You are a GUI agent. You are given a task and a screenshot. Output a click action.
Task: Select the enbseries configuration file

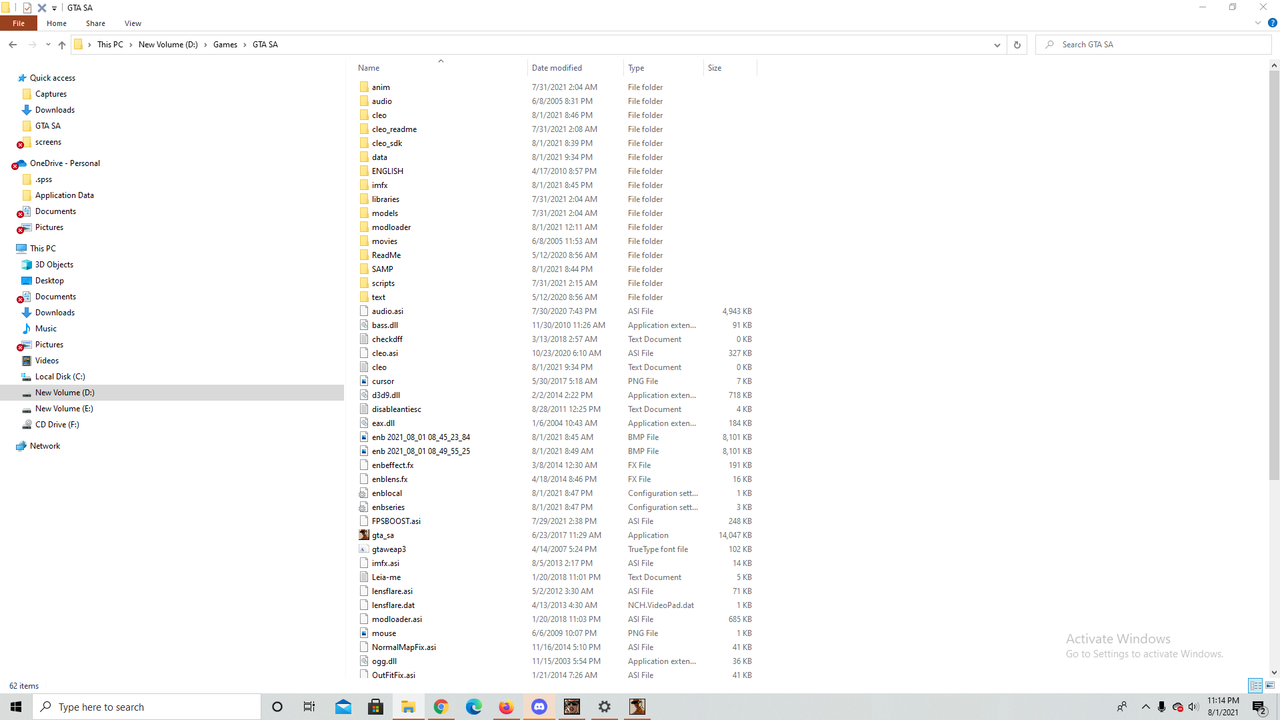pyautogui.click(x=388, y=507)
